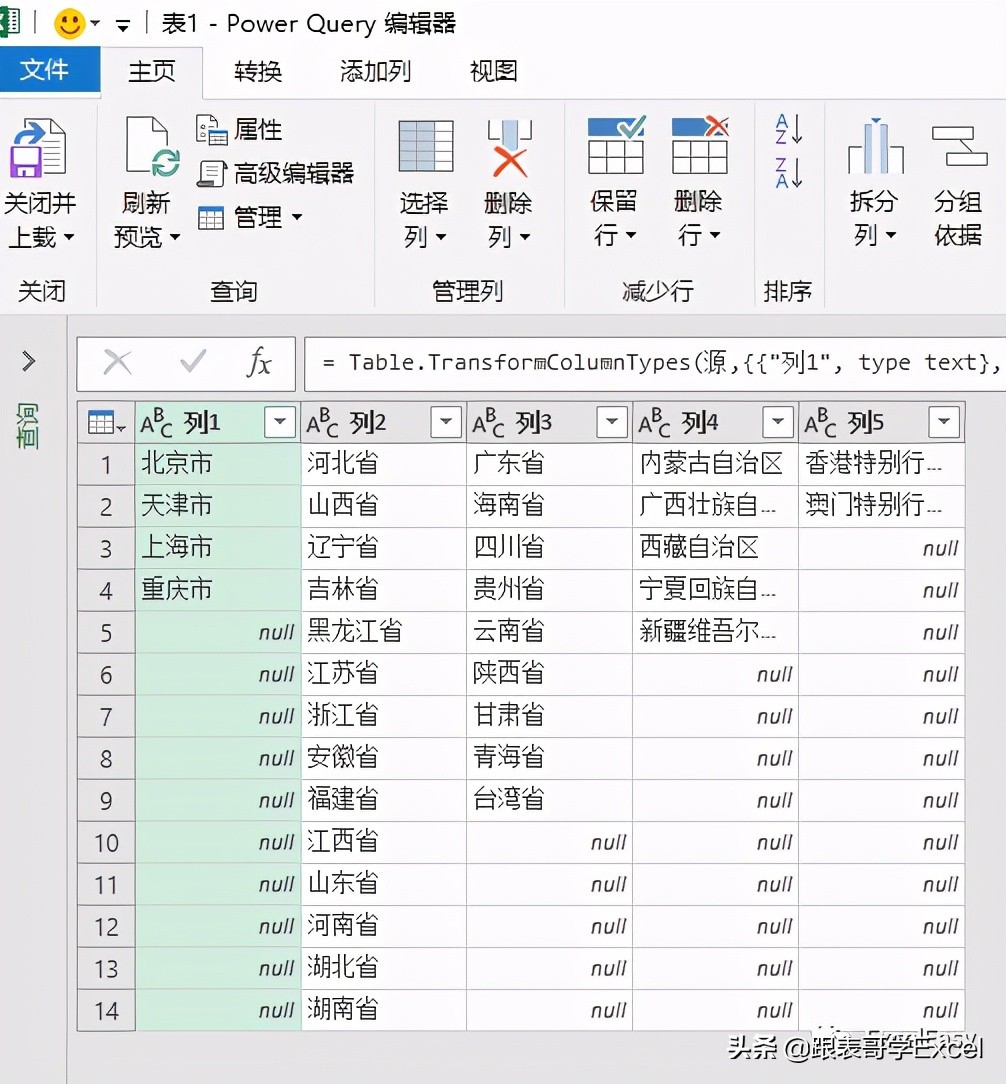Select the cell 内蒙古自治区
1006x1084 pixels.
pos(716,464)
